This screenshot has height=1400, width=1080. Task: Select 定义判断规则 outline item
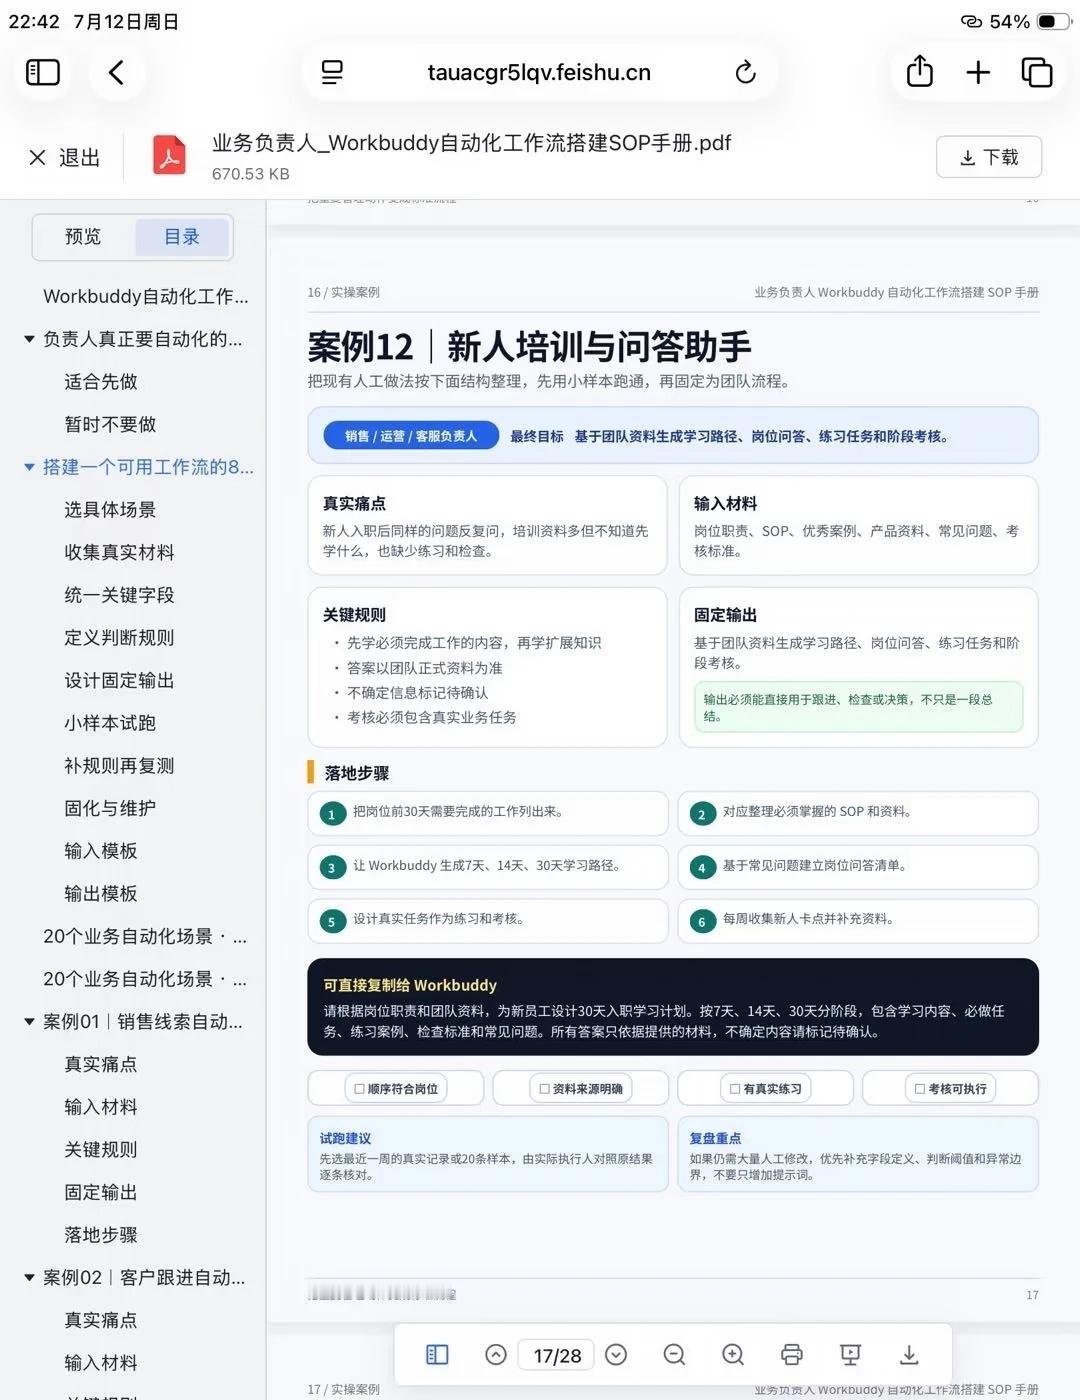pos(119,637)
